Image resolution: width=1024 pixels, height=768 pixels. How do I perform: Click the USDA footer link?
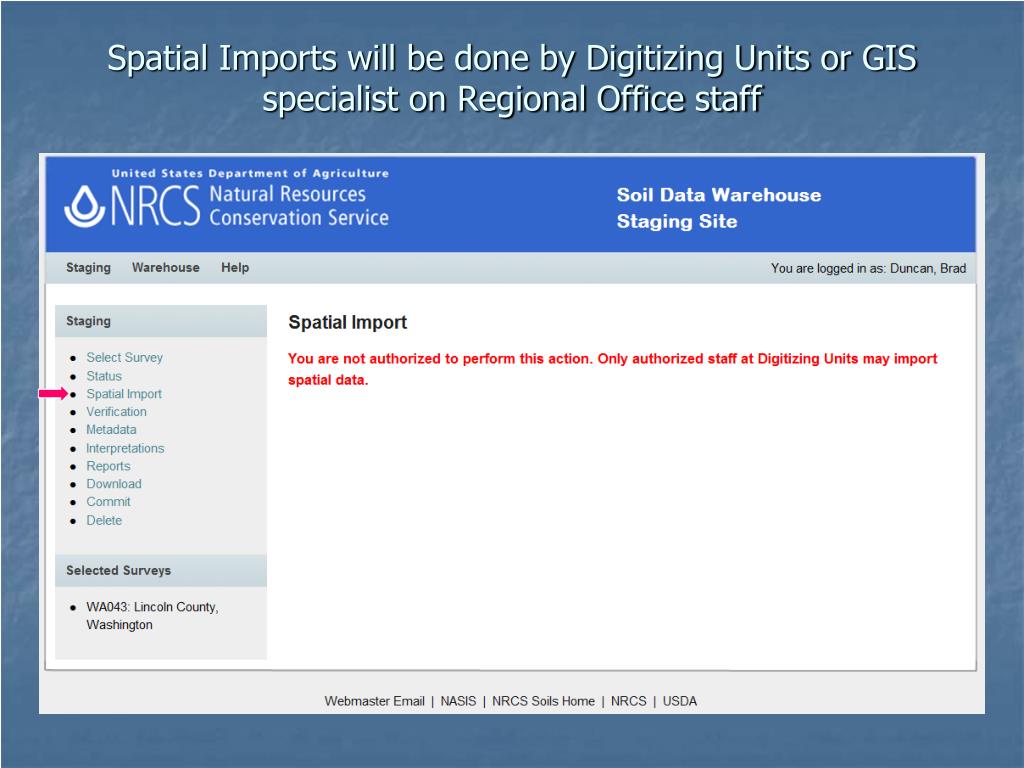(680, 701)
